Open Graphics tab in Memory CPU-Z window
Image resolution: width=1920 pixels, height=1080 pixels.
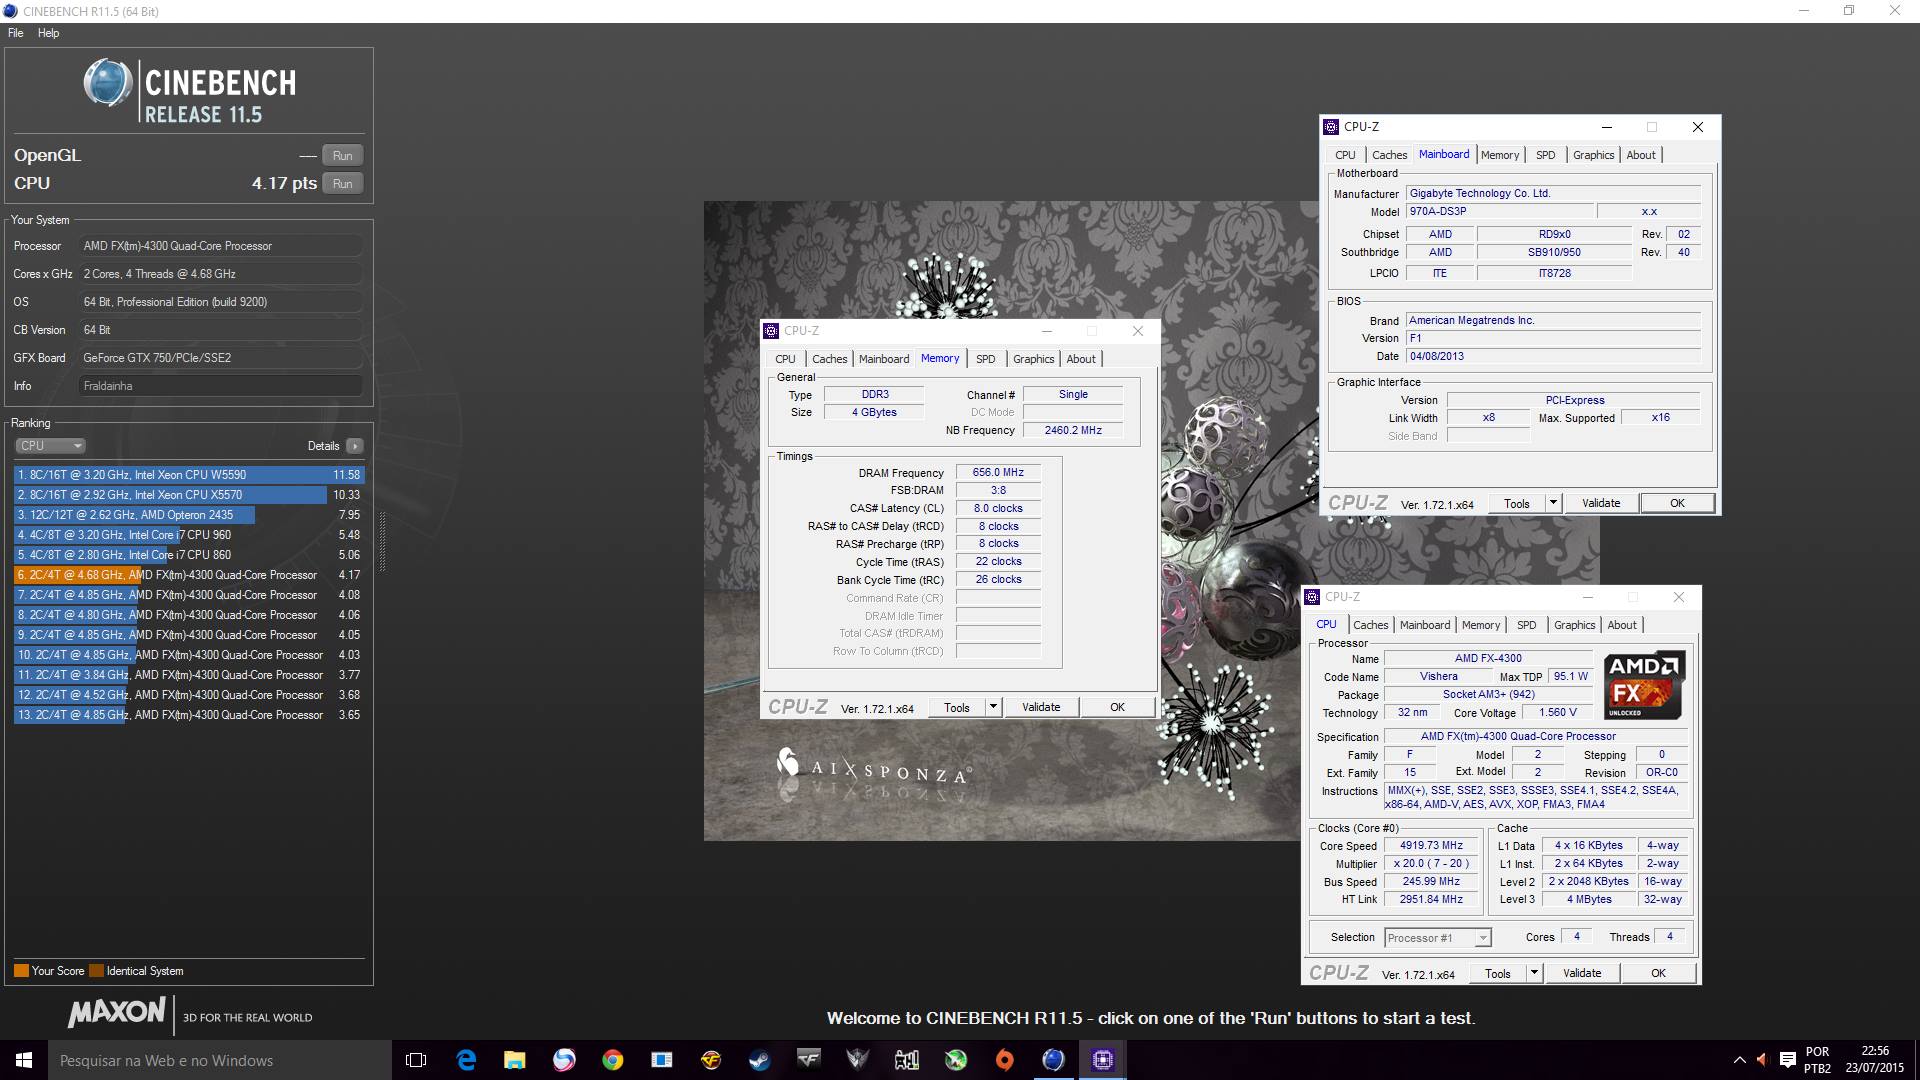[1033, 359]
